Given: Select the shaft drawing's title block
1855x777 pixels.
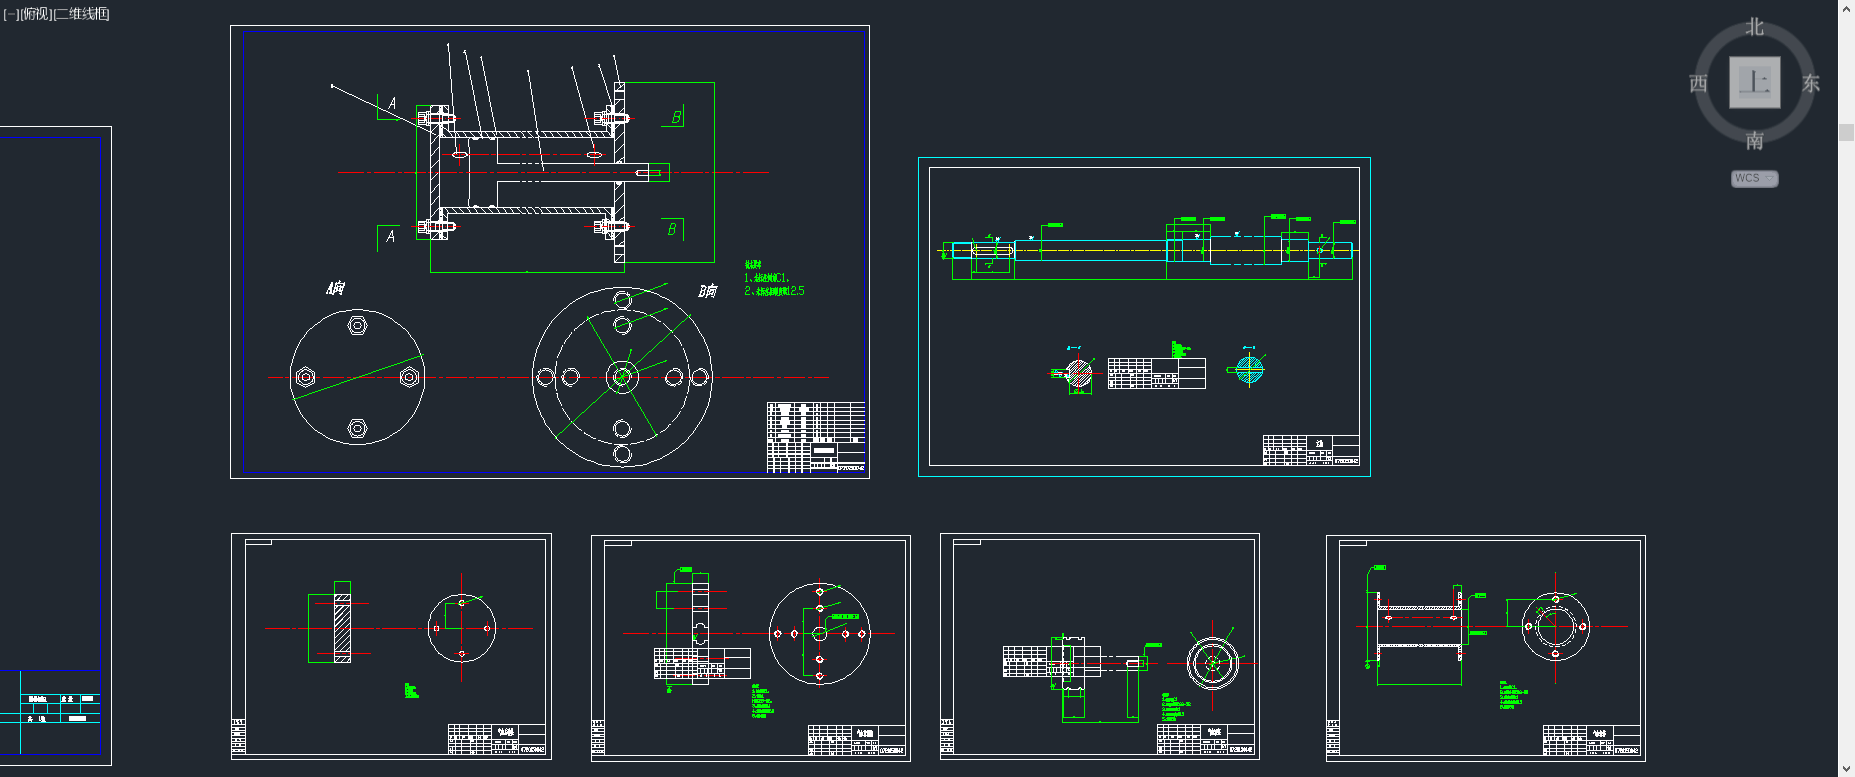Looking at the screenshot, I should point(1311,450).
